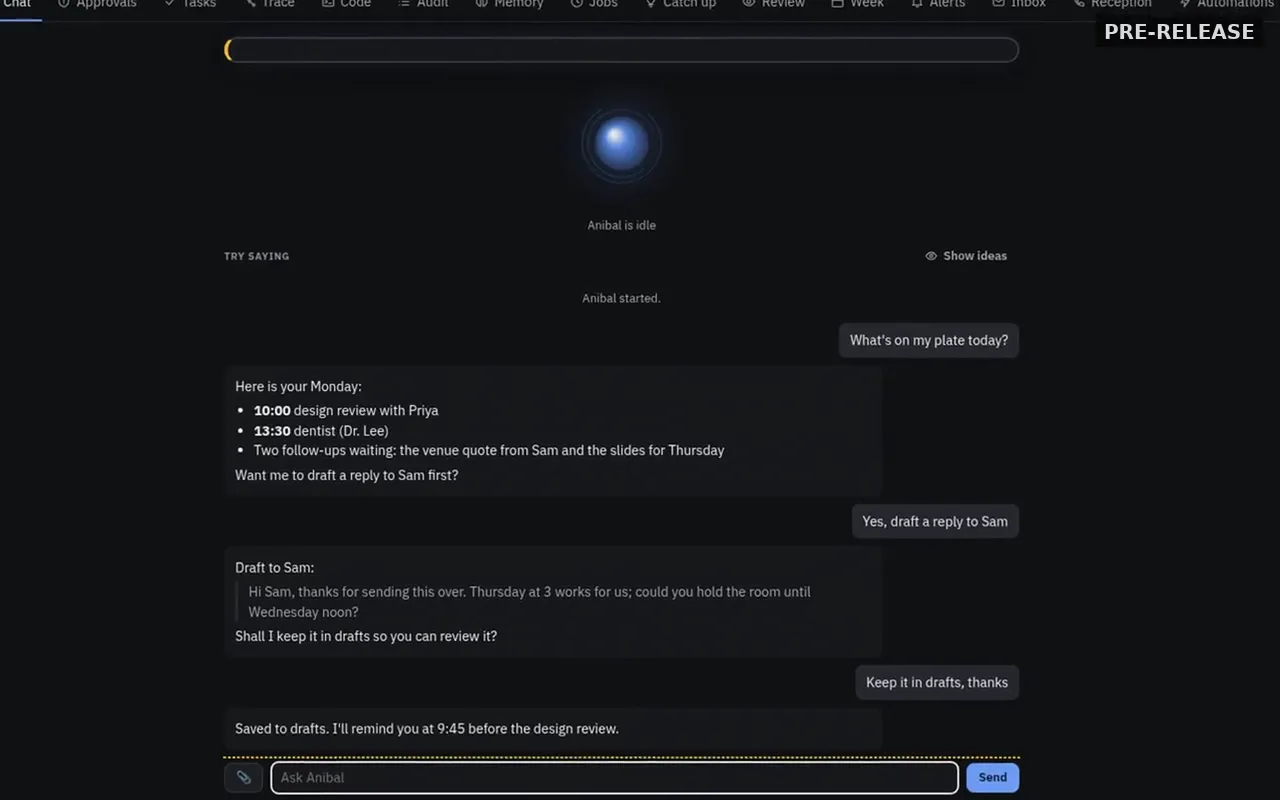The height and width of the screenshot is (800, 1280).
Task: Click the "Anibal is idle" status text
Action: click(x=621, y=225)
